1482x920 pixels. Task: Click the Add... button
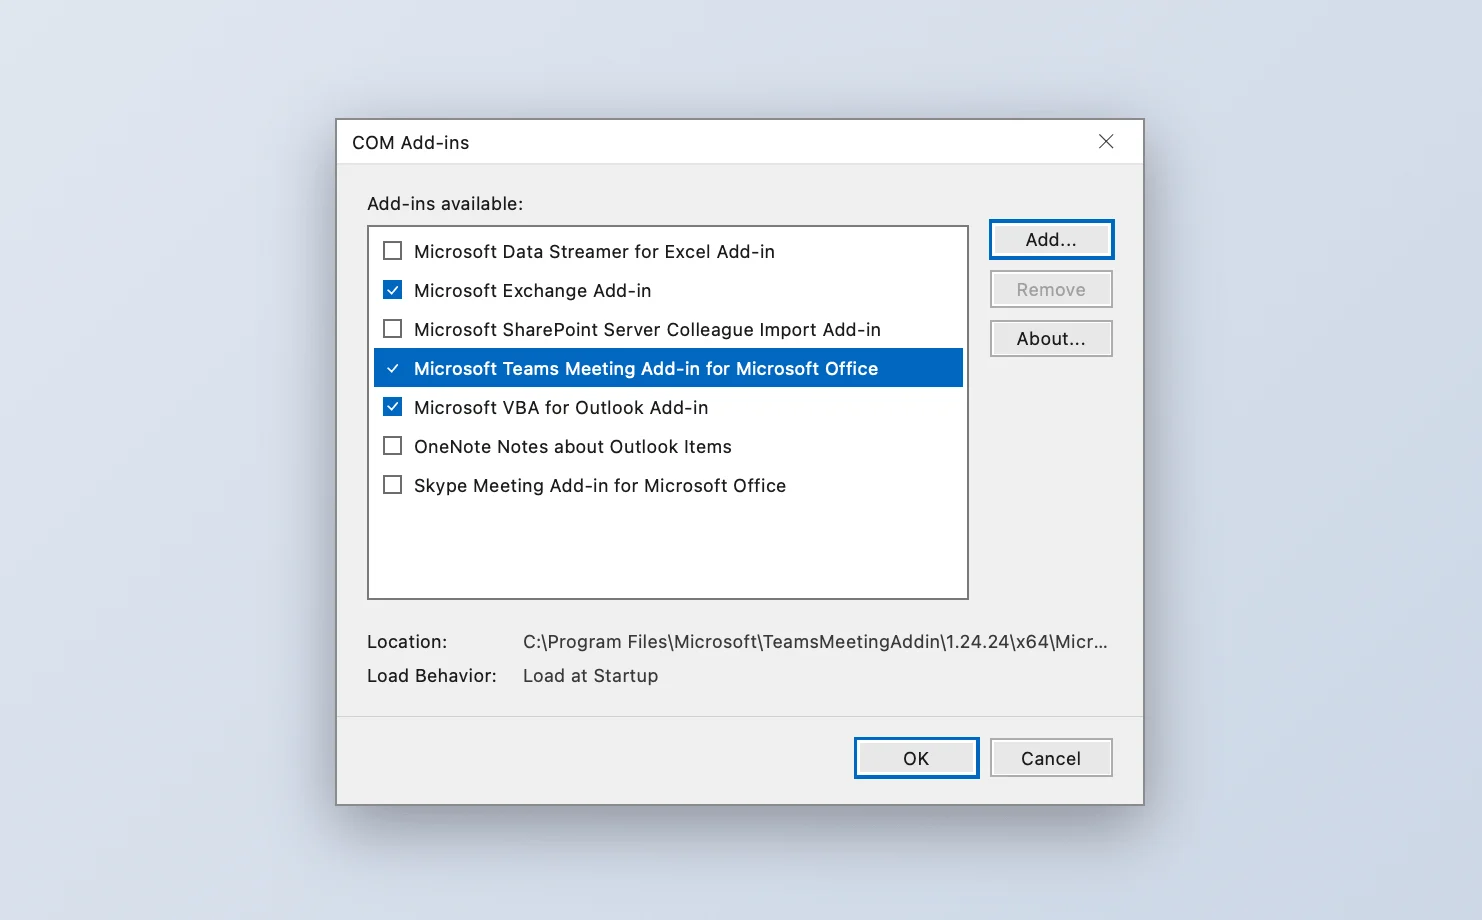point(1051,240)
